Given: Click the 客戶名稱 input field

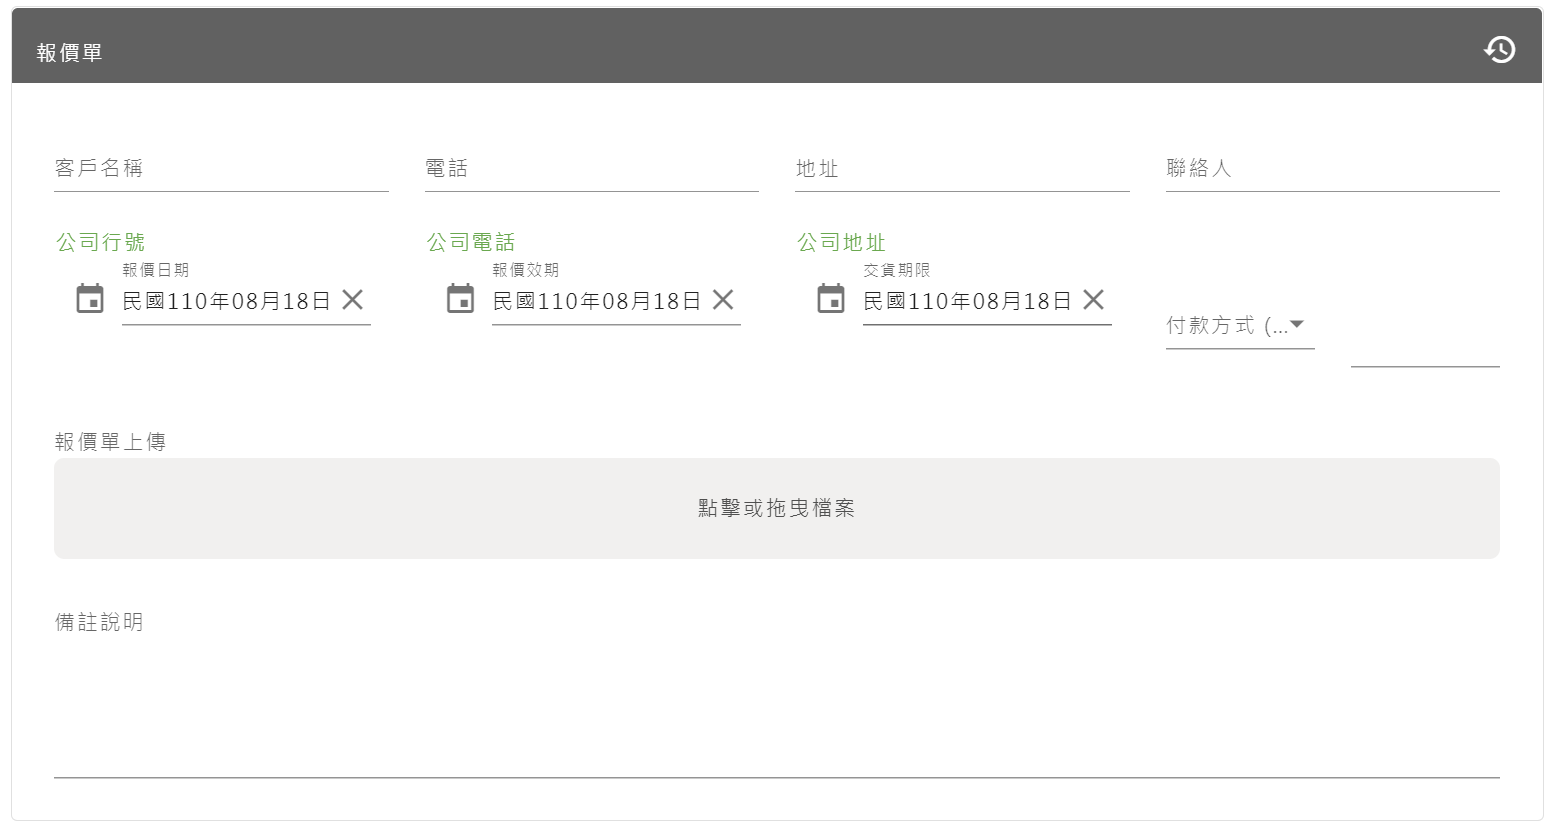Looking at the screenshot, I should (x=220, y=170).
